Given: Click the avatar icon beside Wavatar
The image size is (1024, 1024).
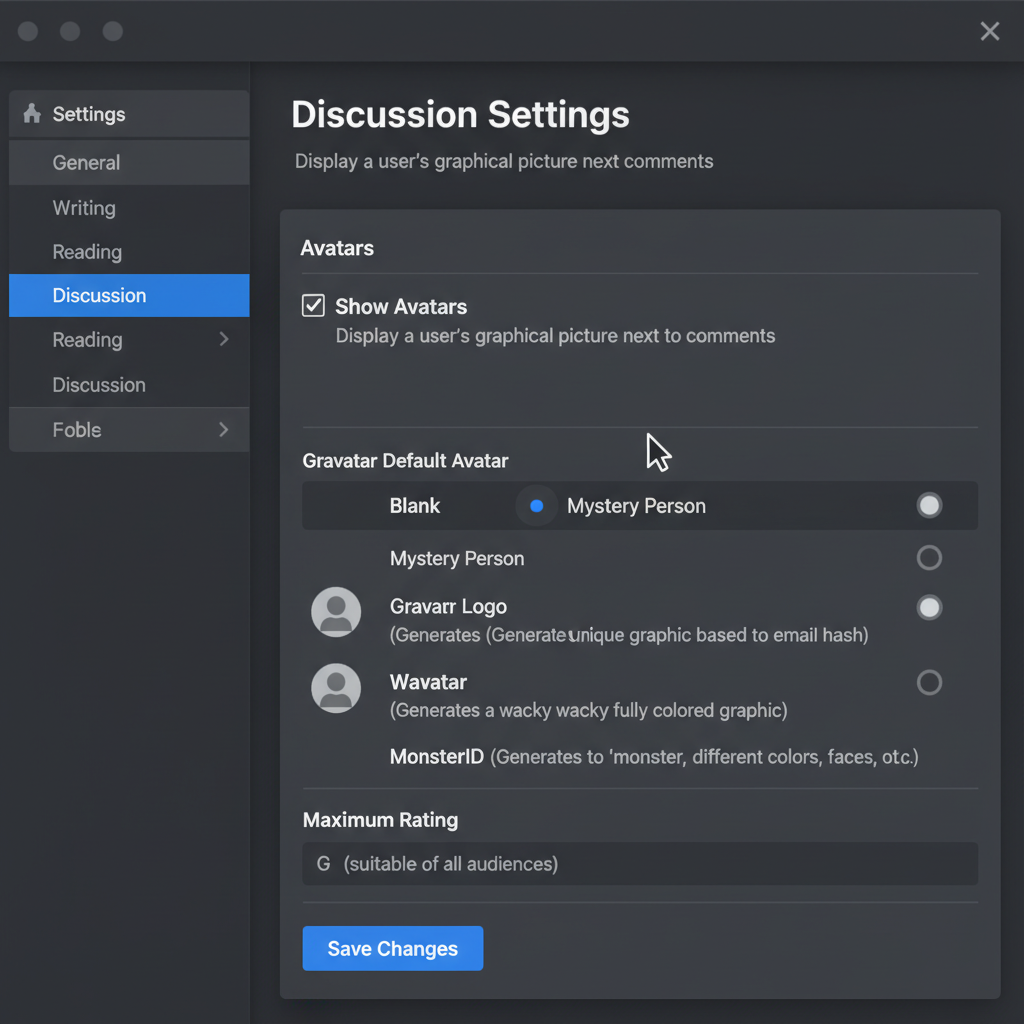Looking at the screenshot, I should tap(336, 688).
